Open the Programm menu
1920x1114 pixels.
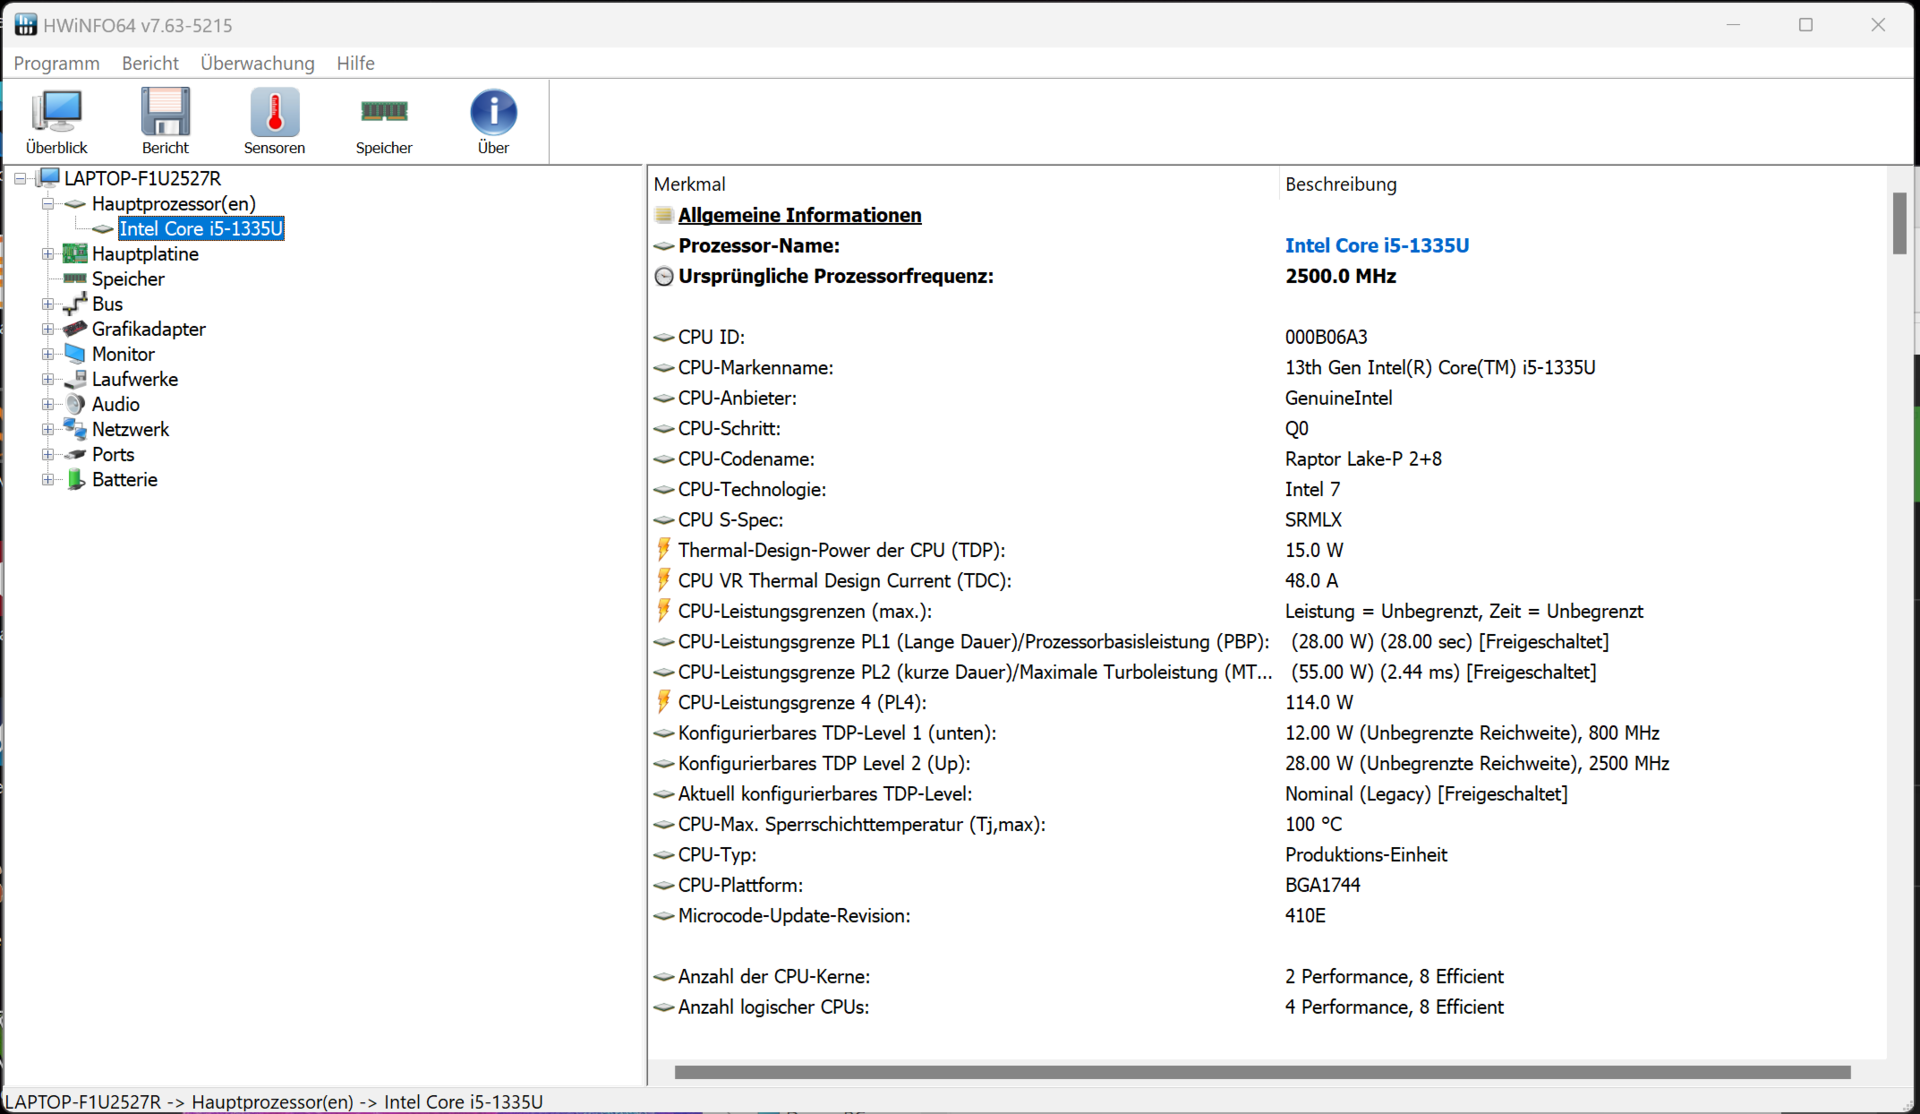(56, 63)
